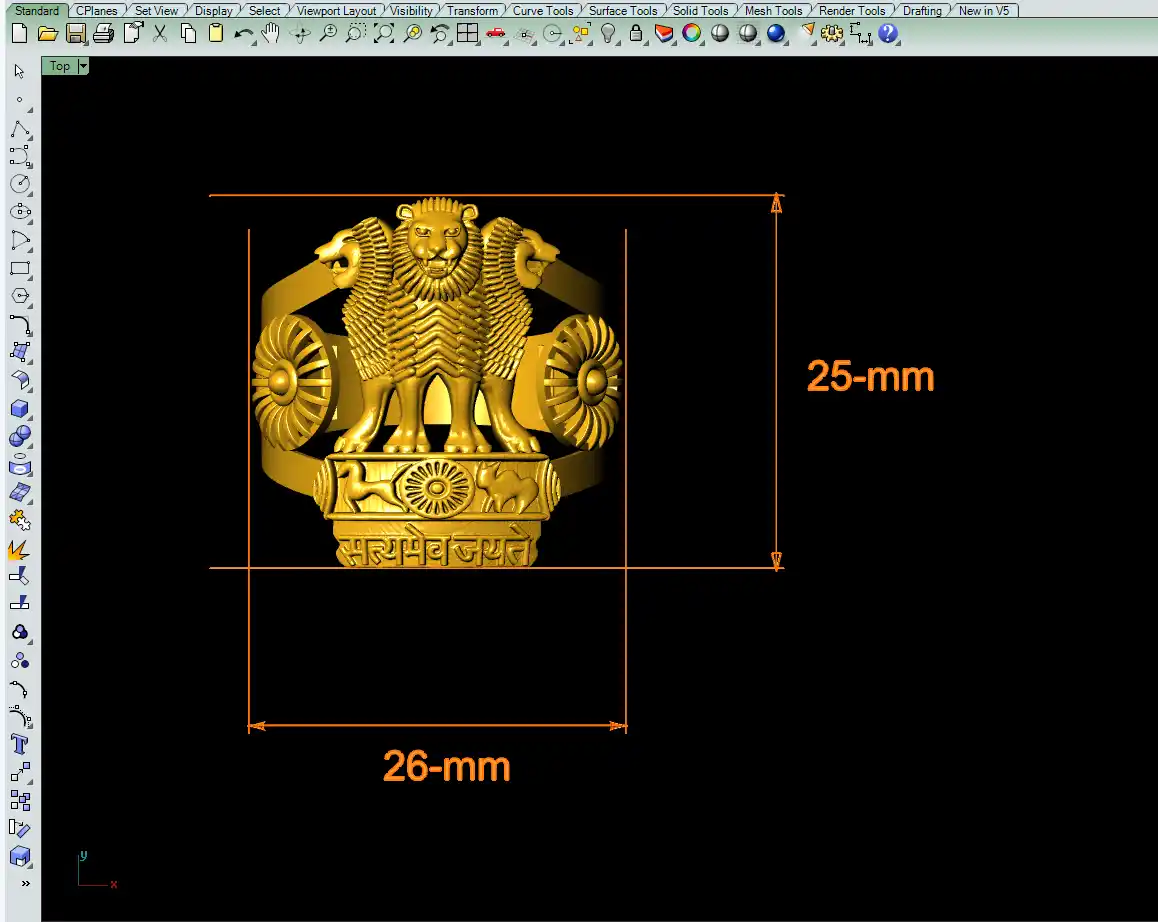The height and width of the screenshot is (922, 1158).
Task: Toggle the Lock objects padlock icon
Action: pos(636,34)
